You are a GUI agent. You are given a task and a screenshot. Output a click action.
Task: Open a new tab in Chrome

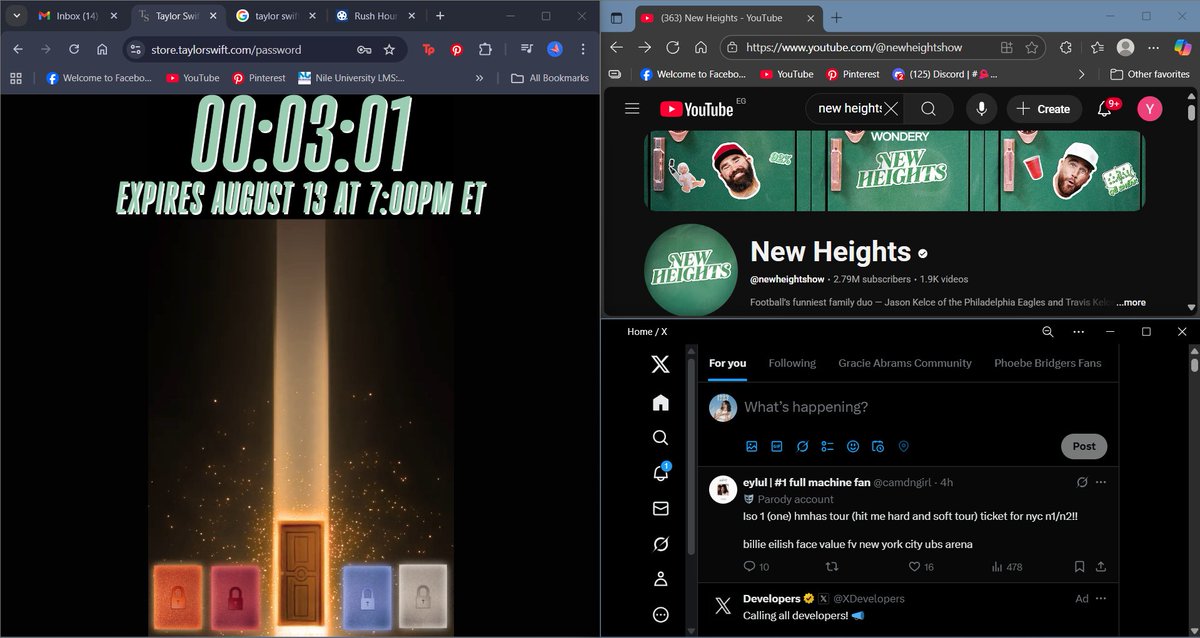tap(440, 16)
